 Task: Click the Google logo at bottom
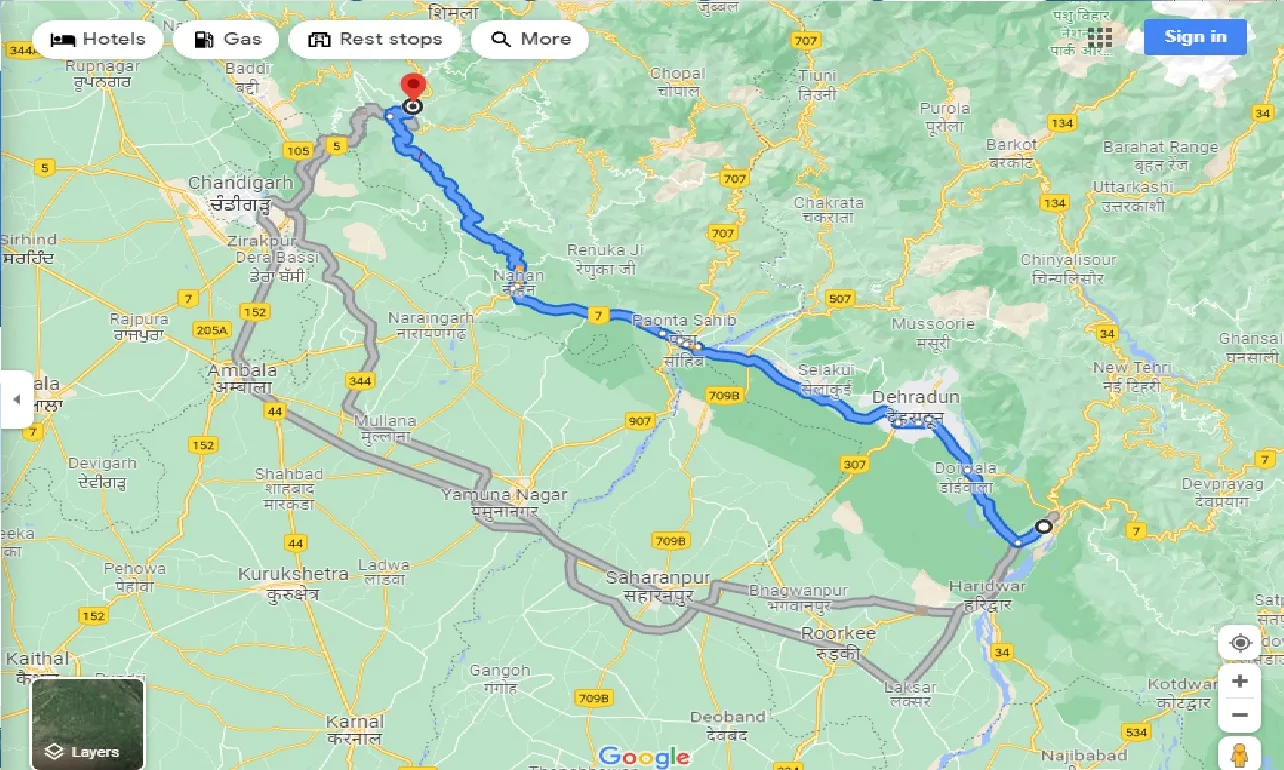point(643,756)
